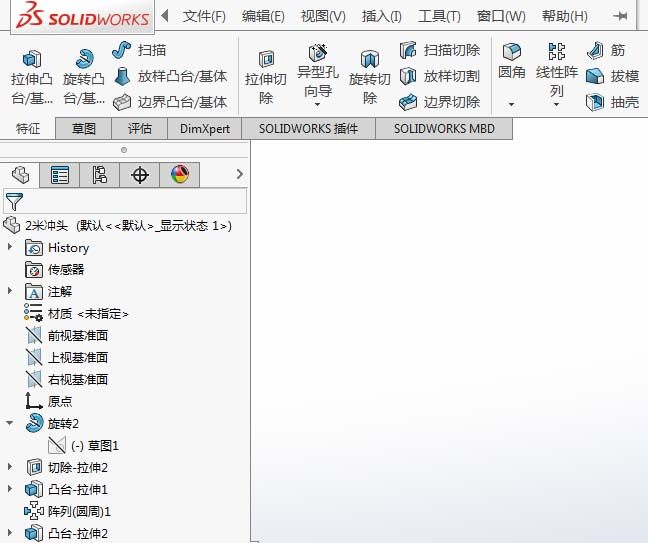Expand the 切除-拉伸2 feature node
This screenshot has height=543, width=648.
tap(10, 467)
